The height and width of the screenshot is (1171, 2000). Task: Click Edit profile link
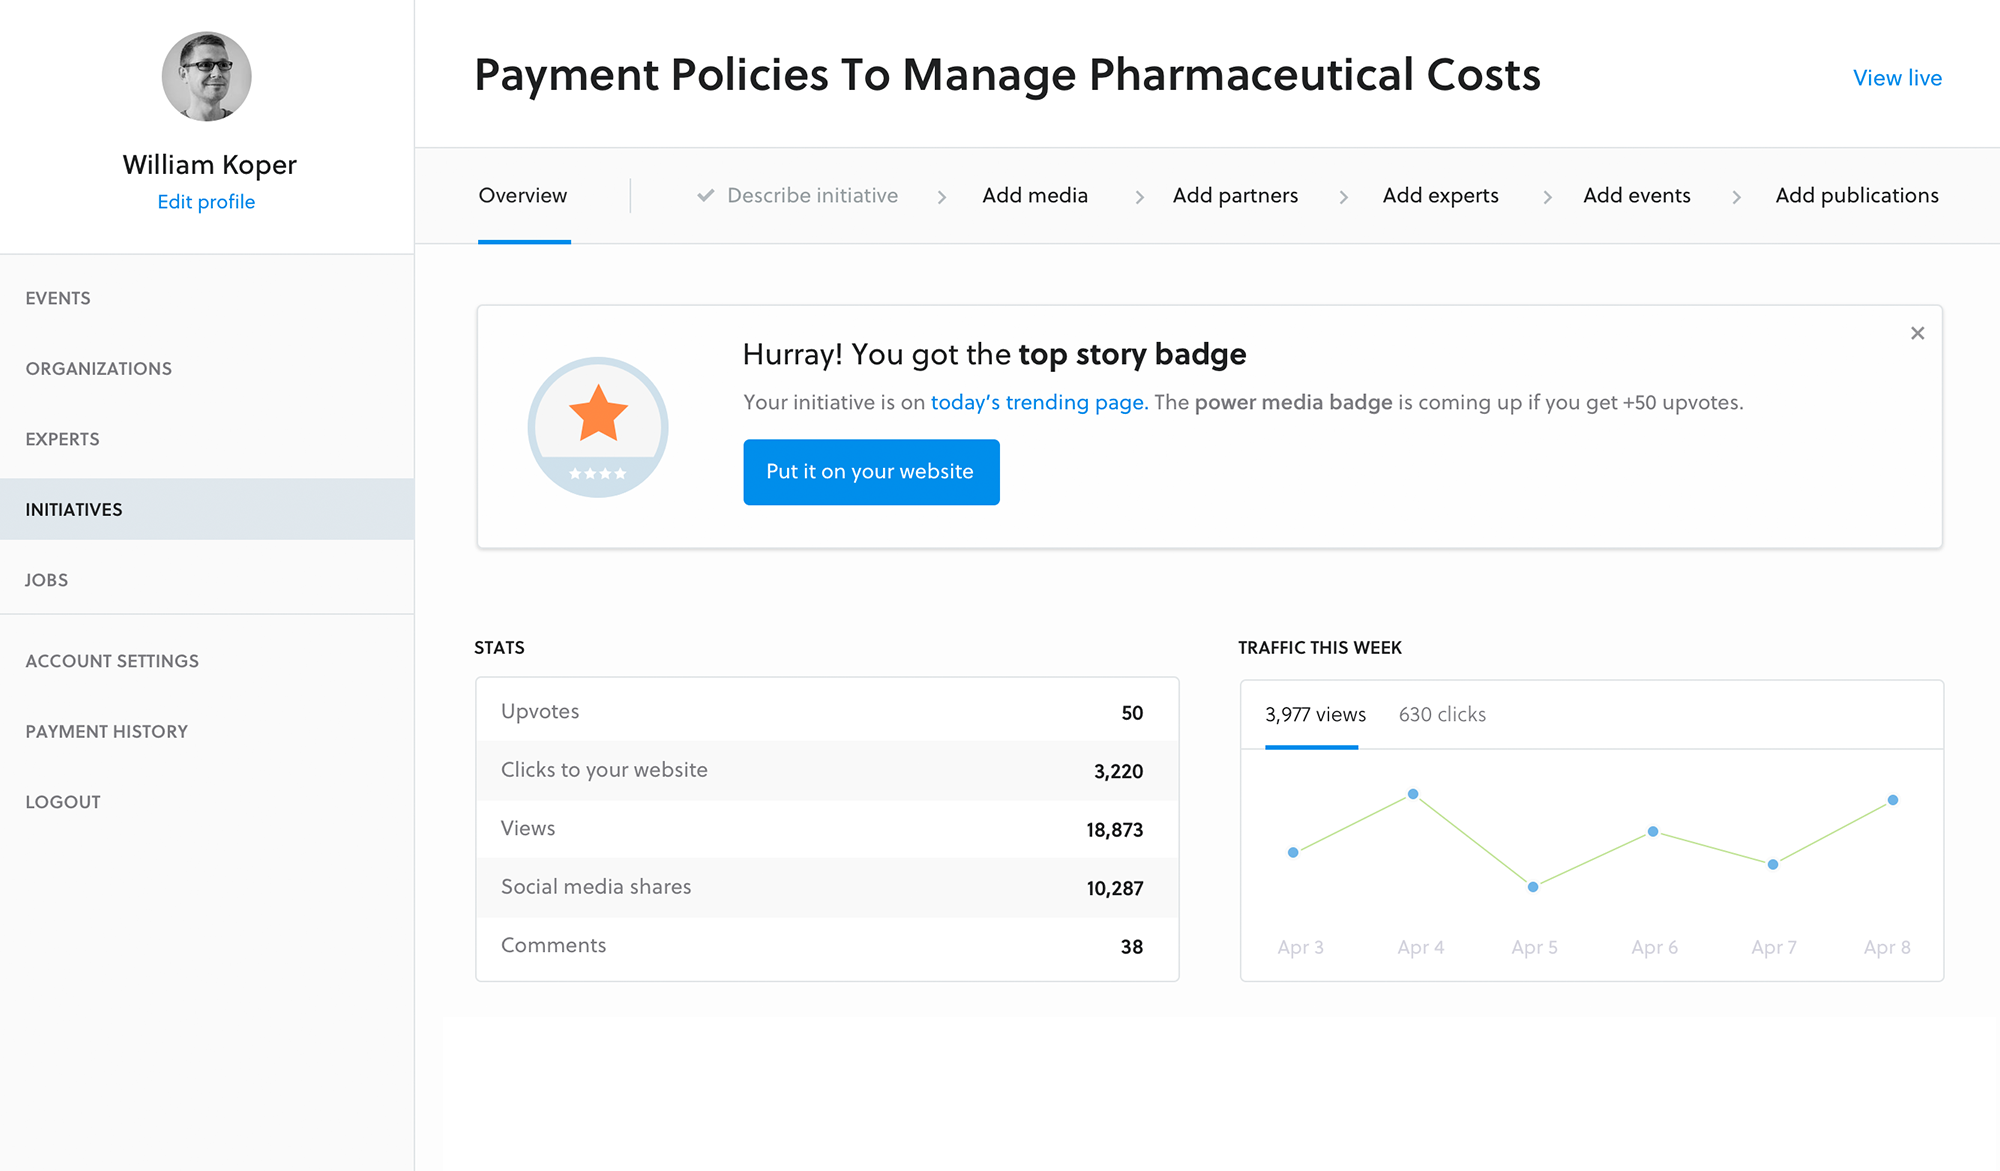pos(206,202)
